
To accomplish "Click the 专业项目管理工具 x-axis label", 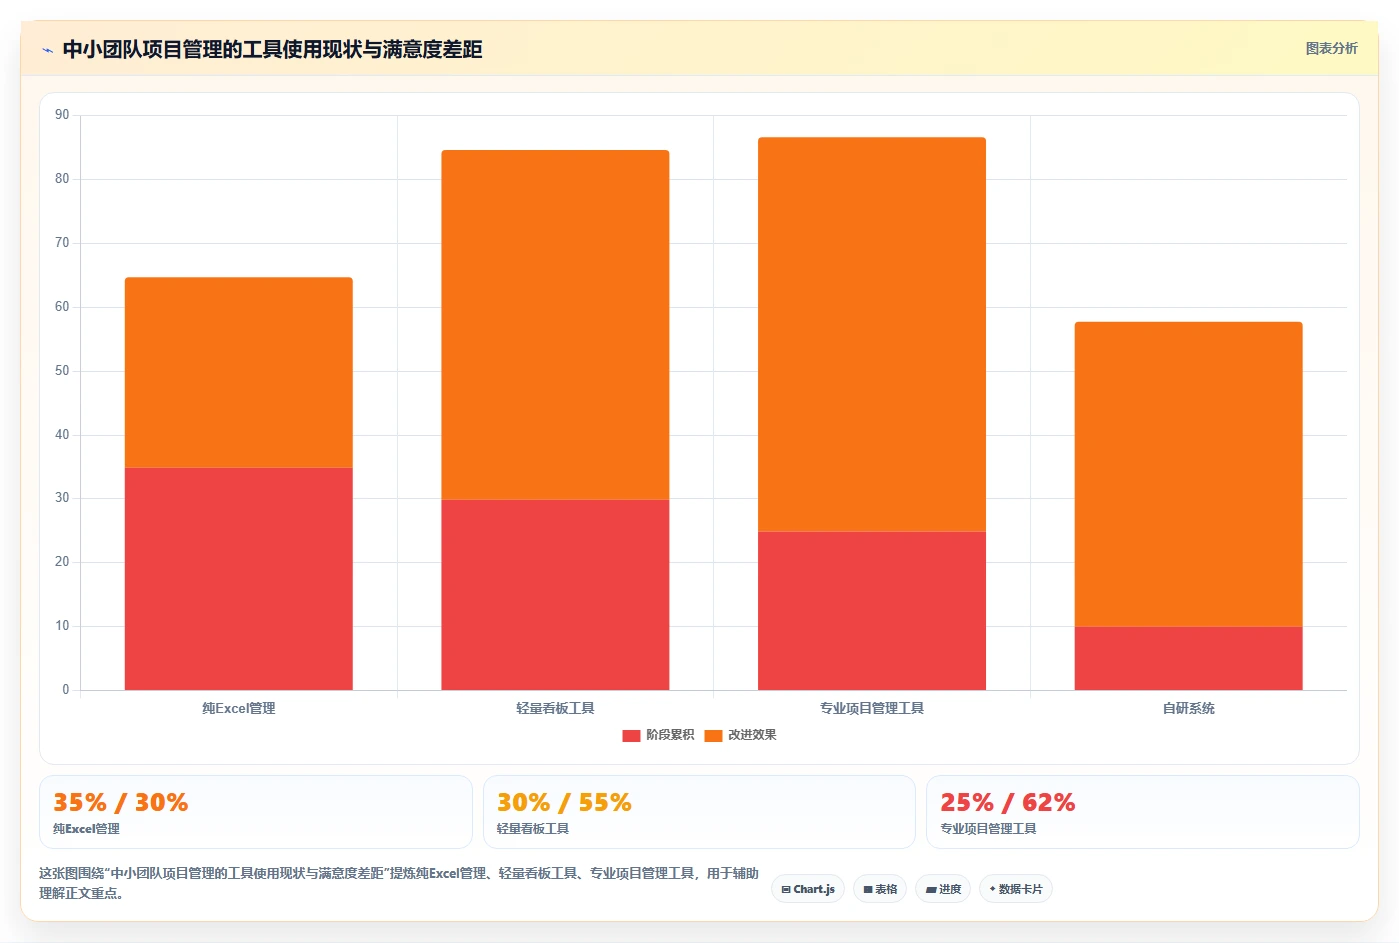I will (x=872, y=708).
